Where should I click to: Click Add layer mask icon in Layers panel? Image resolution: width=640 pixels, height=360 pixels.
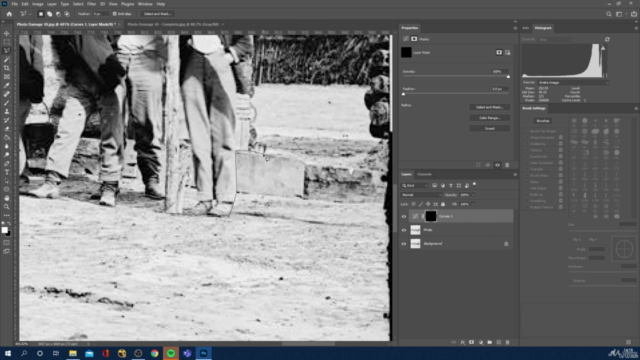click(x=471, y=342)
